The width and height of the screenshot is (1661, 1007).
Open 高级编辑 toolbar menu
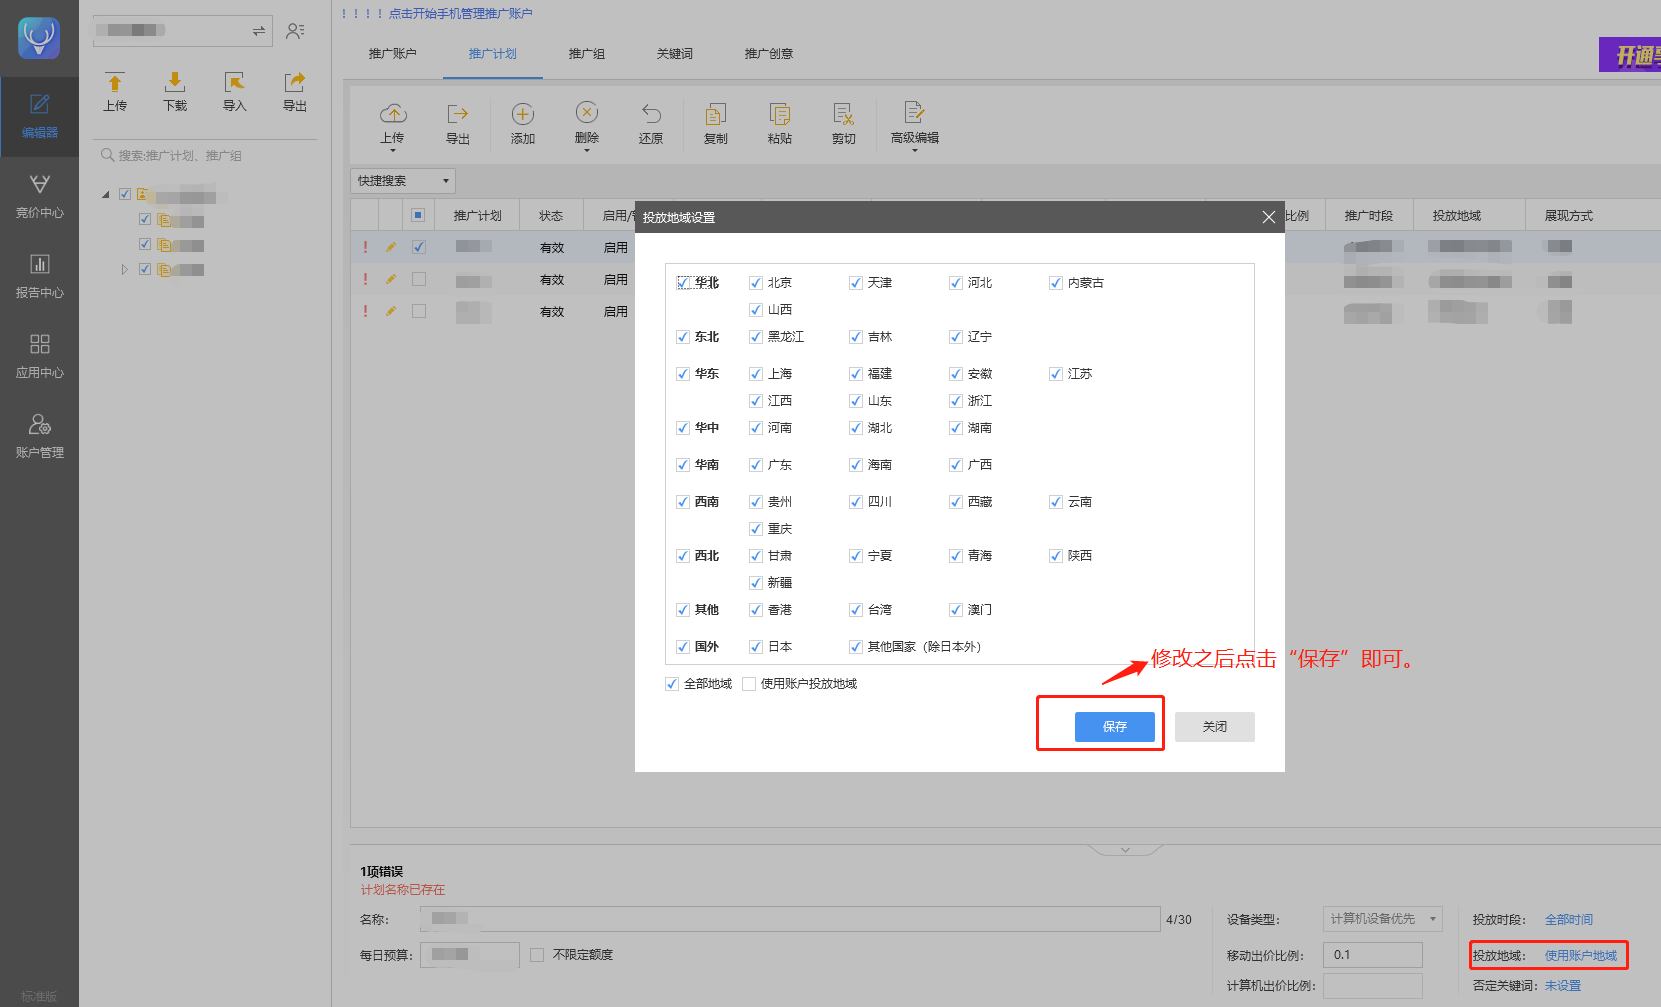pos(915,124)
